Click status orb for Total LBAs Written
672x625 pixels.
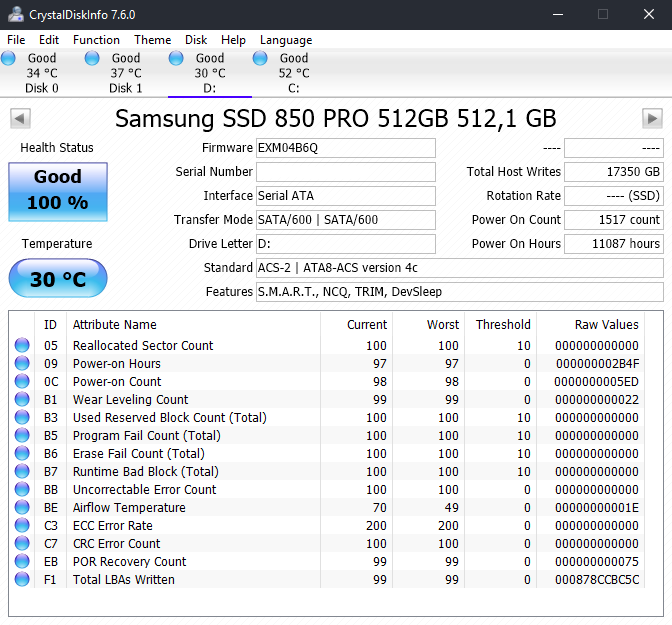(x=22, y=579)
